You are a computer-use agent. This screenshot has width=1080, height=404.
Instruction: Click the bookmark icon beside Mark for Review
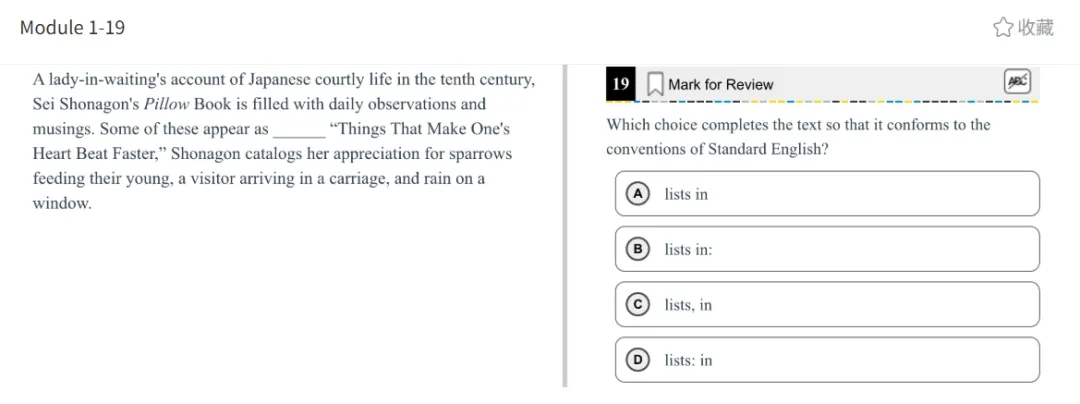tap(656, 85)
